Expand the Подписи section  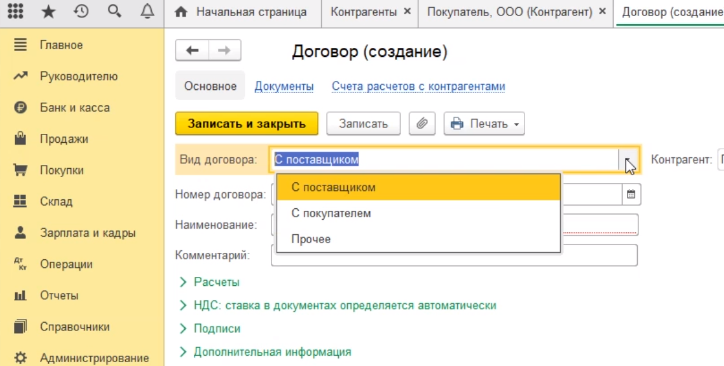pyautogui.click(x=210, y=329)
